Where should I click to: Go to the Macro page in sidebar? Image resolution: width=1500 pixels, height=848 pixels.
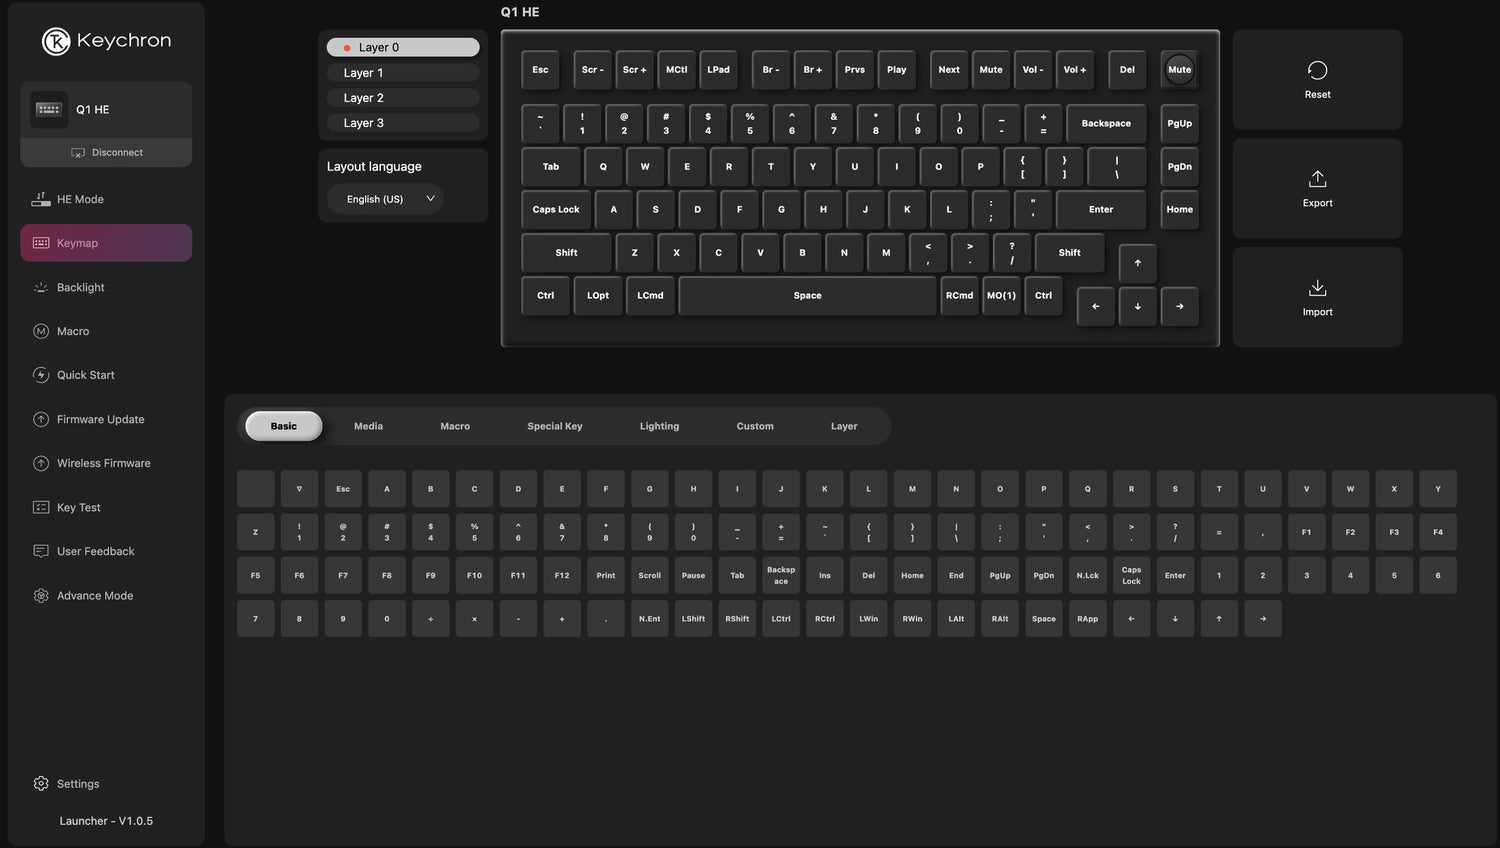[x=72, y=331]
